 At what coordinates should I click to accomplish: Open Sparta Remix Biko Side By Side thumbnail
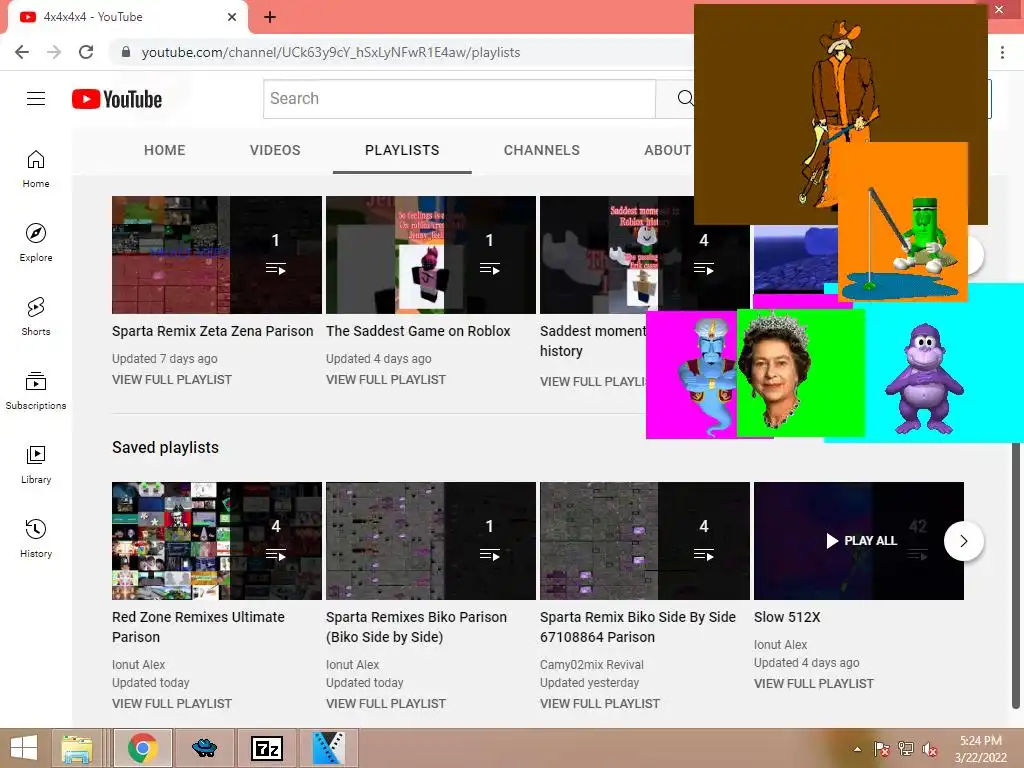click(x=645, y=541)
